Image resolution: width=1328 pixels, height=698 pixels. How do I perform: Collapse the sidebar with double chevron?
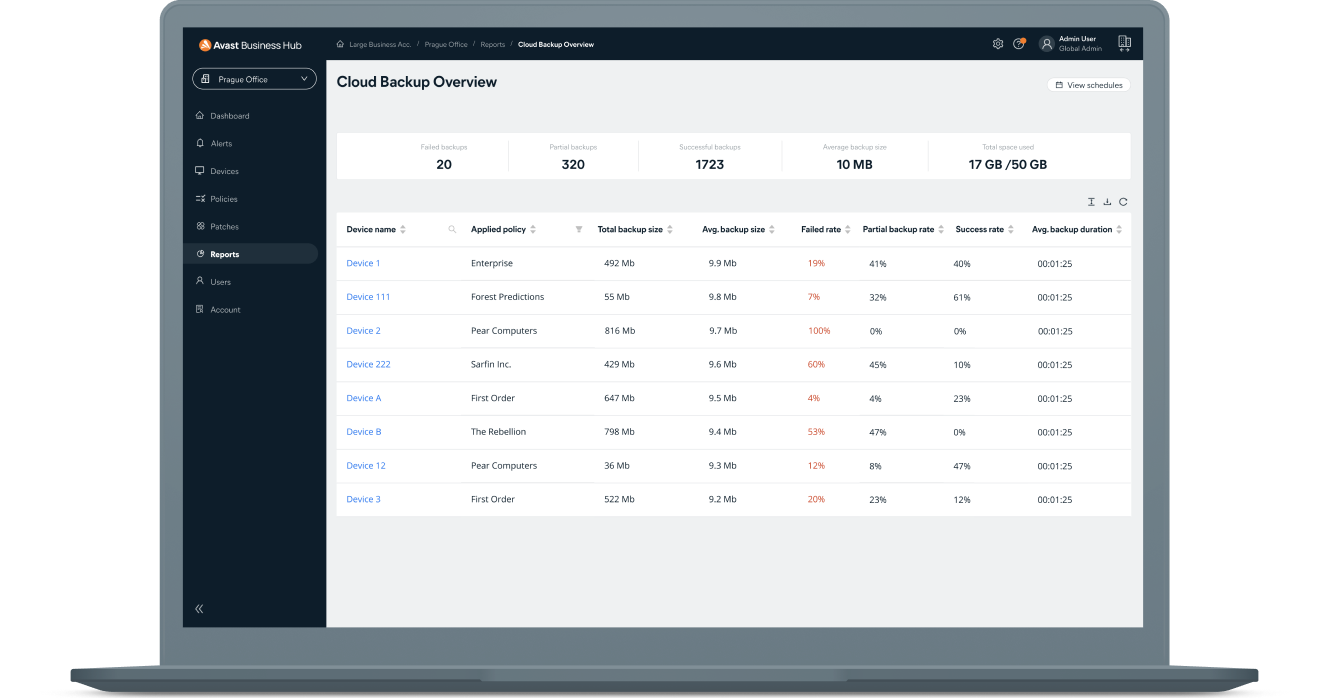coord(199,608)
